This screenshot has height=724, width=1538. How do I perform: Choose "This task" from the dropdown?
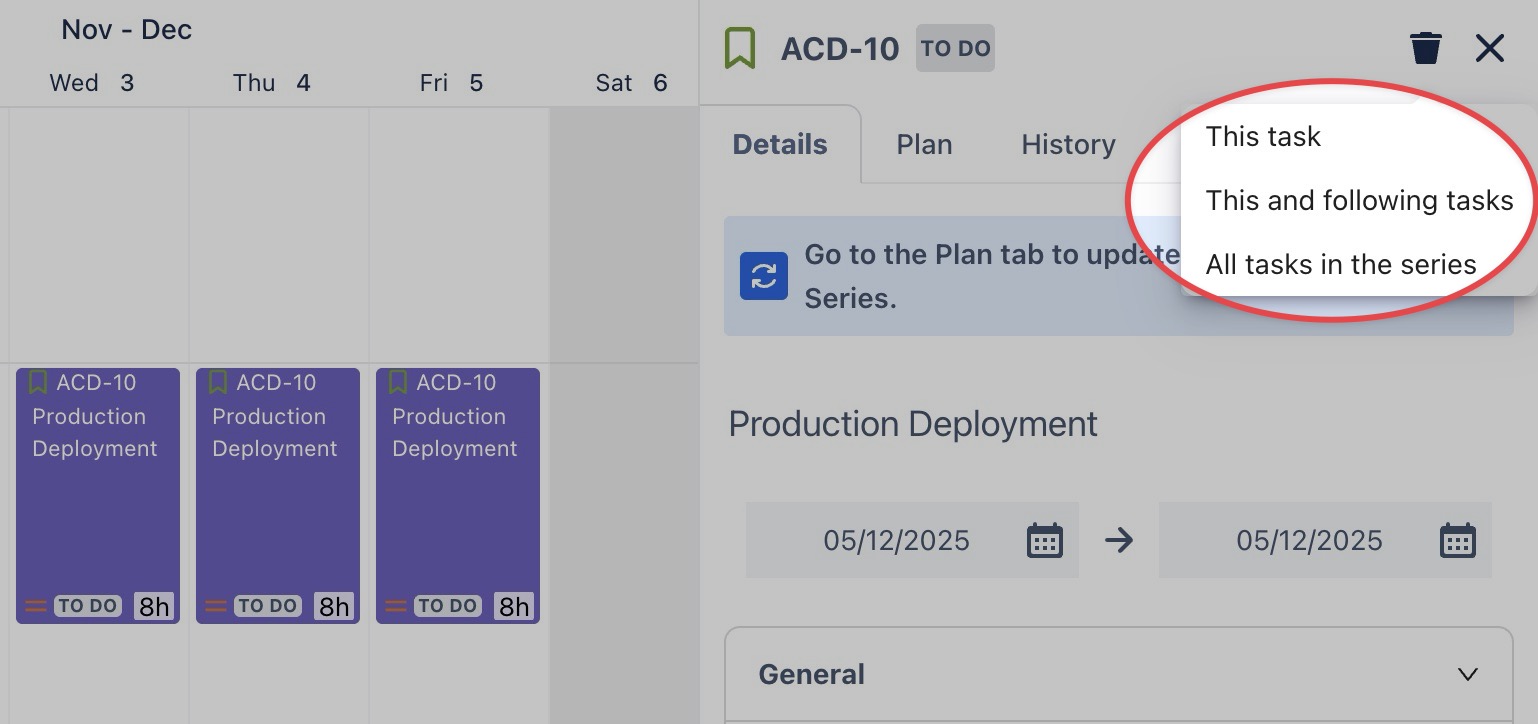[x=1263, y=137]
